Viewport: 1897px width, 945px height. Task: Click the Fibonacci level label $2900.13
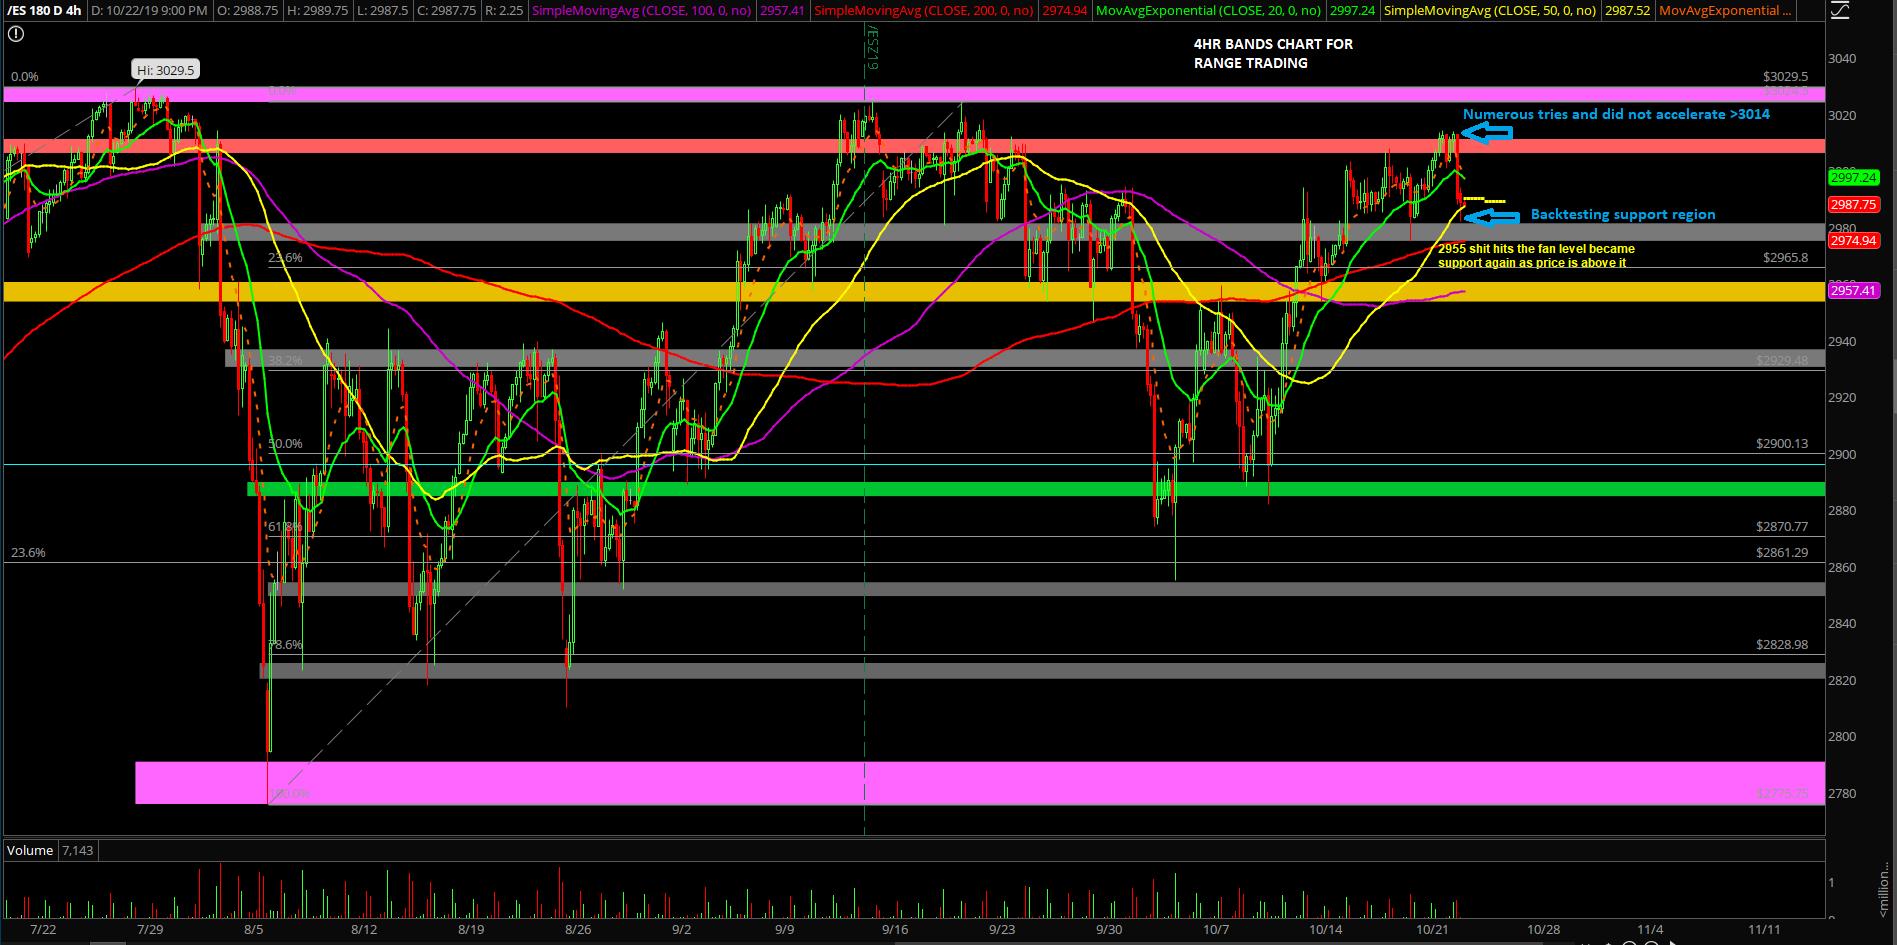point(1782,444)
